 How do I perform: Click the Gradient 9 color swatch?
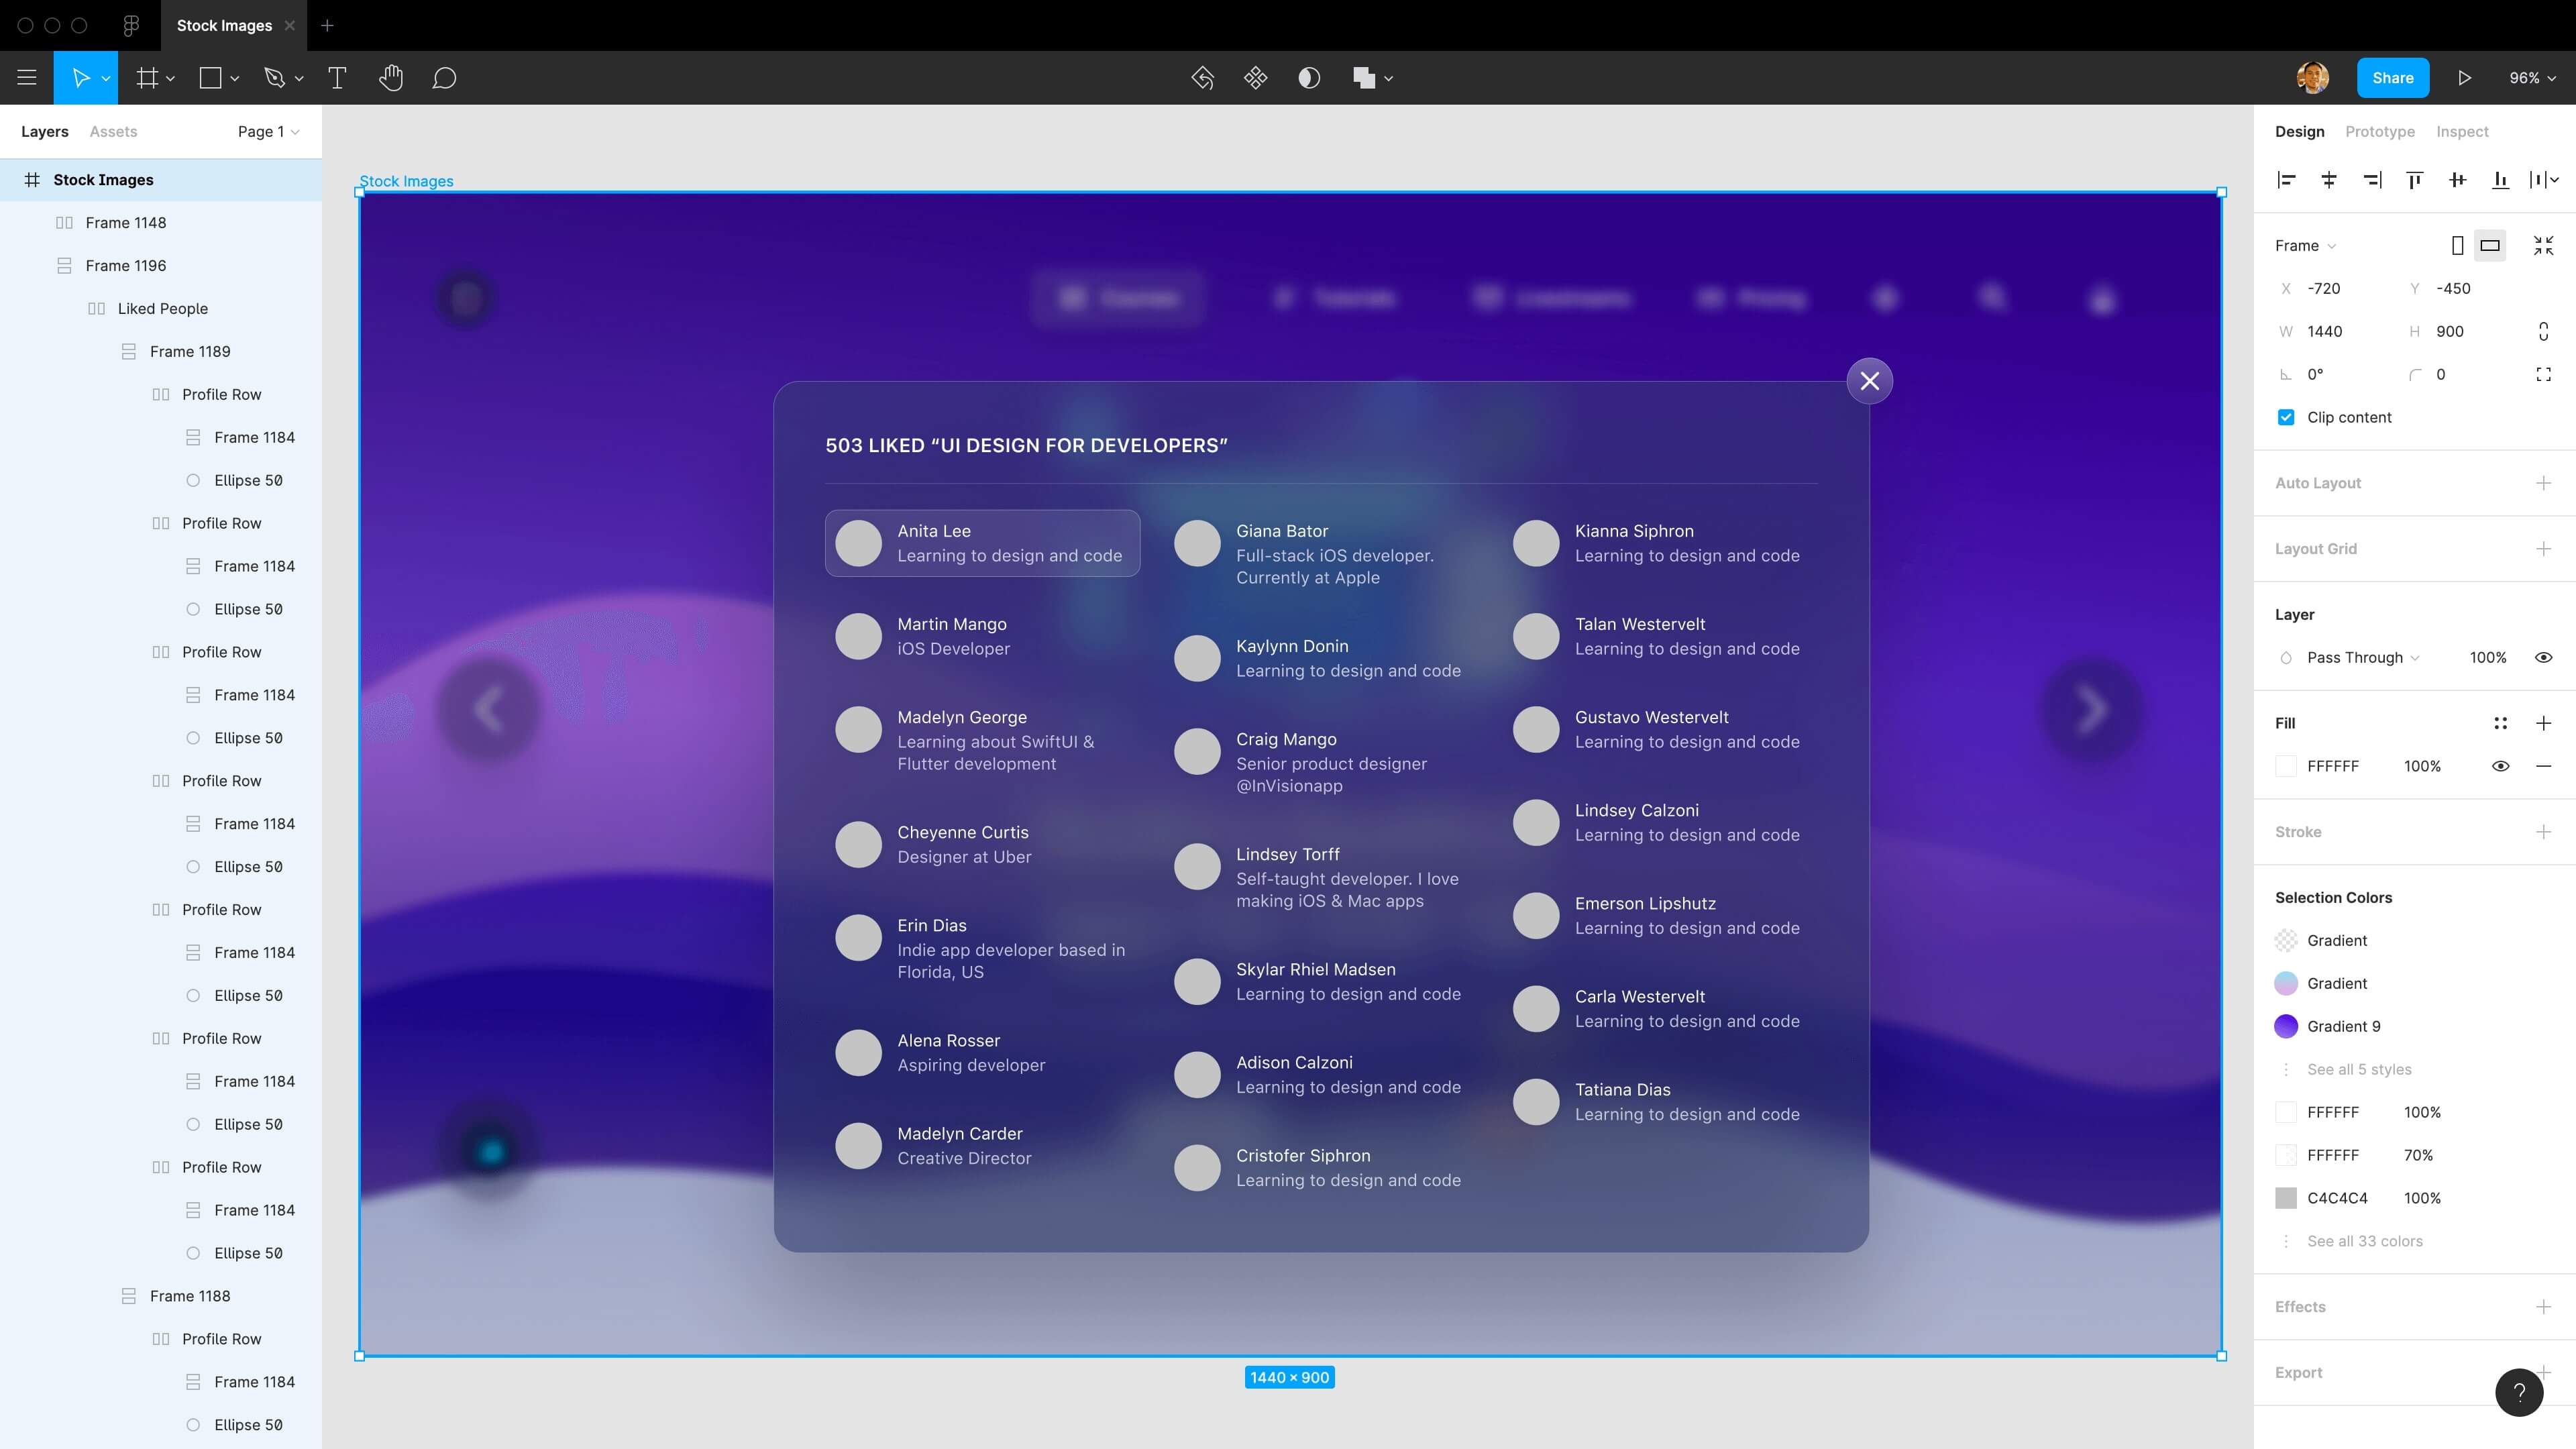pos(2286,1026)
